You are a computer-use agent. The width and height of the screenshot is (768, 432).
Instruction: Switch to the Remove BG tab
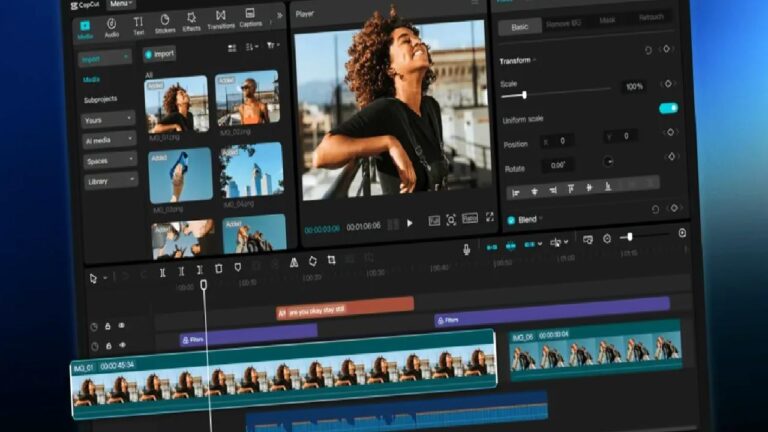point(563,24)
